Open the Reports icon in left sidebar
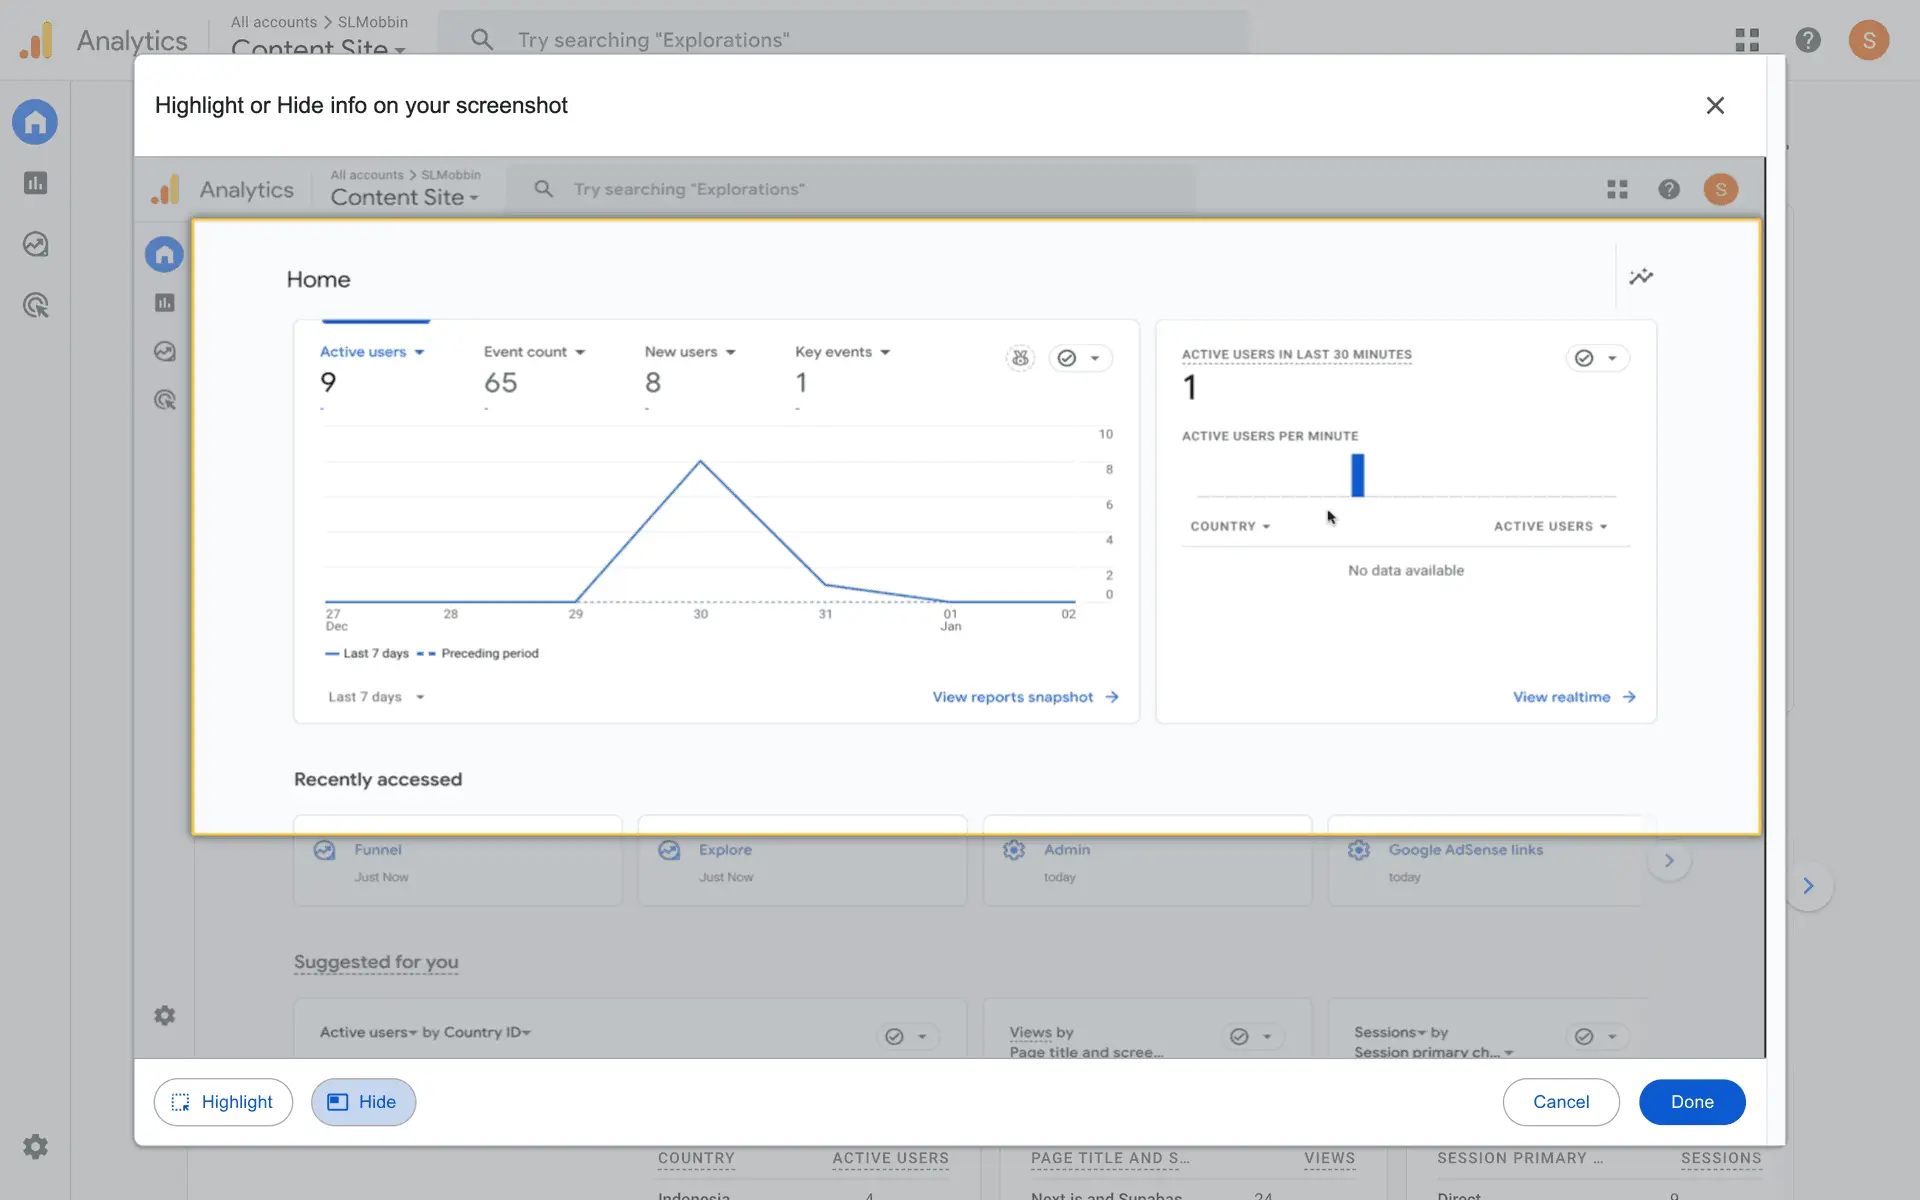Image resolution: width=1920 pixels, height=1200 pixels. [x=35, y=183]
